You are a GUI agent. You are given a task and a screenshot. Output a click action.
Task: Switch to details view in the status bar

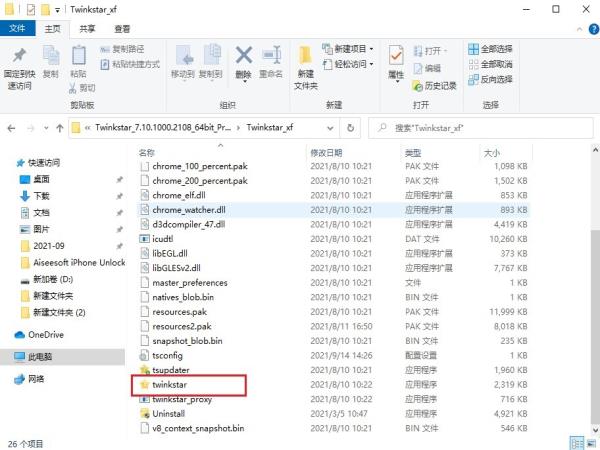point(577,443)
